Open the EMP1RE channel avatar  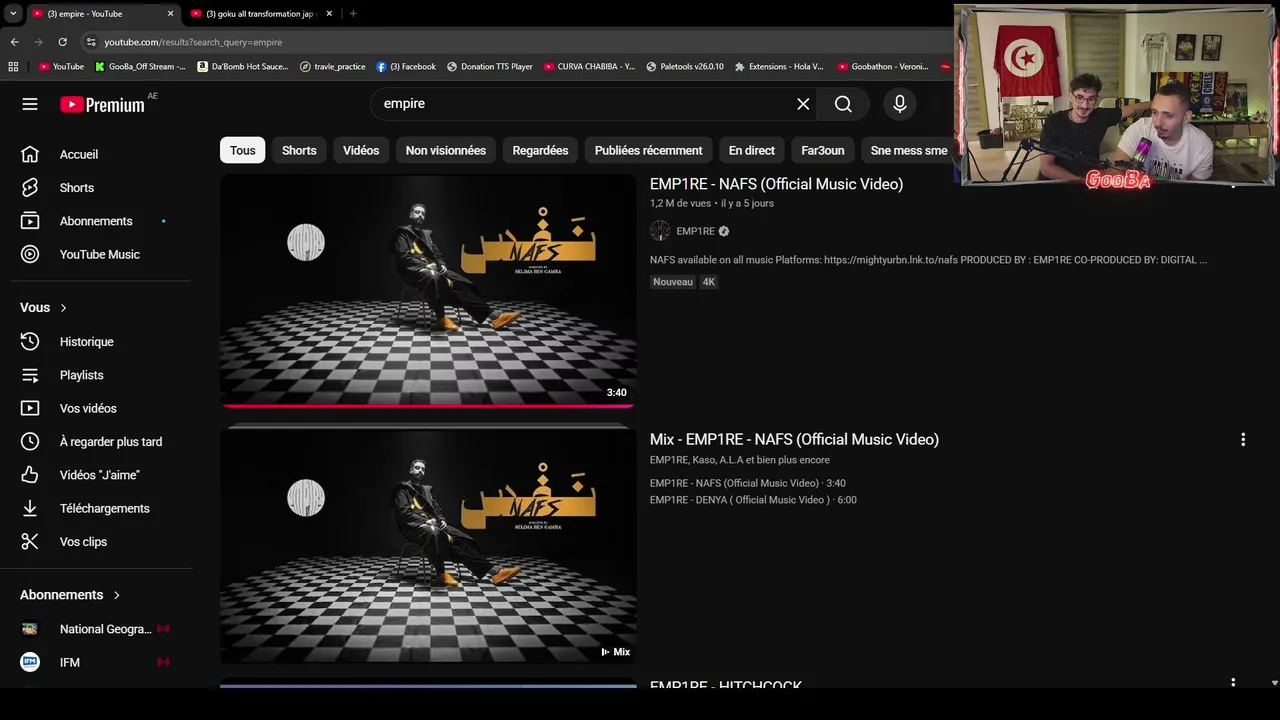660,231
